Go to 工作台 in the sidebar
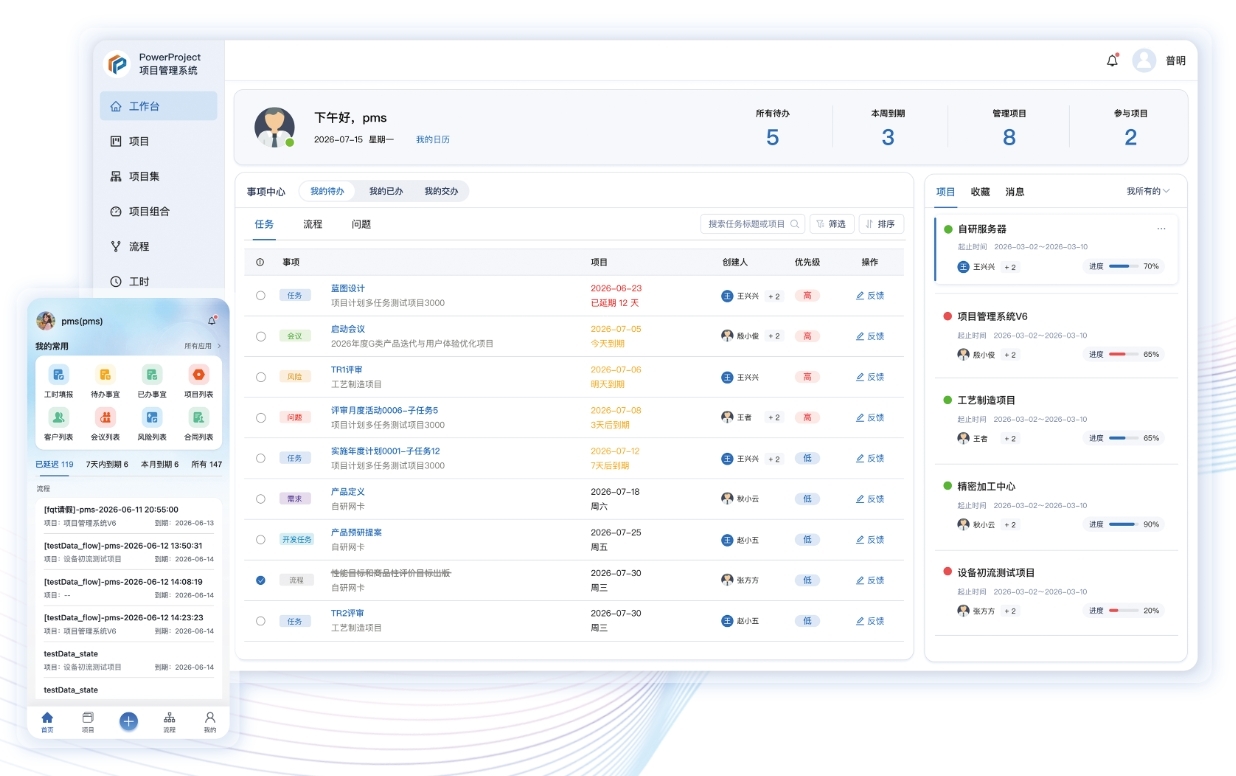 [x=158, y=106]
